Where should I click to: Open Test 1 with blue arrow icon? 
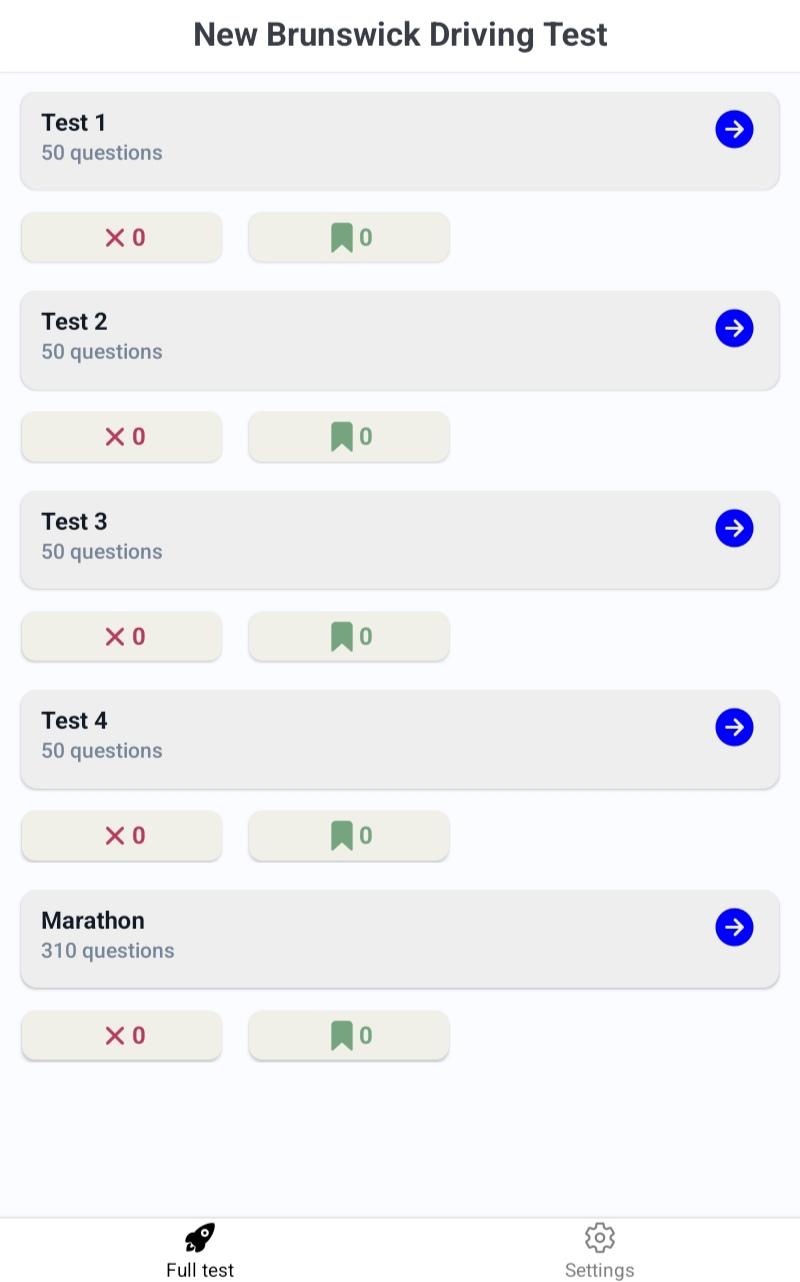(x=734, y=129)
